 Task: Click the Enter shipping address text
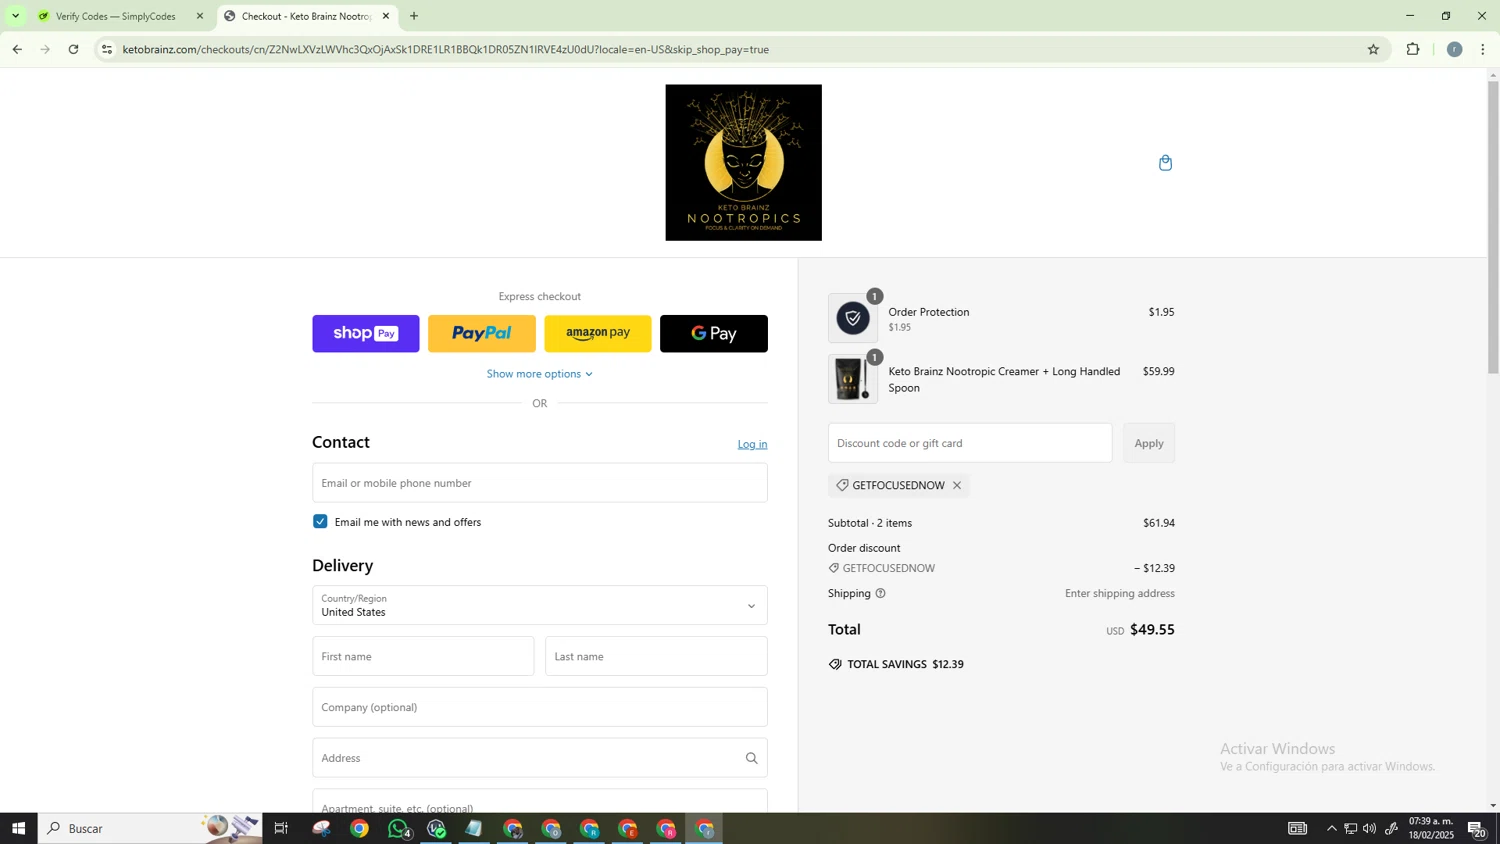(x=1120, y=594)
